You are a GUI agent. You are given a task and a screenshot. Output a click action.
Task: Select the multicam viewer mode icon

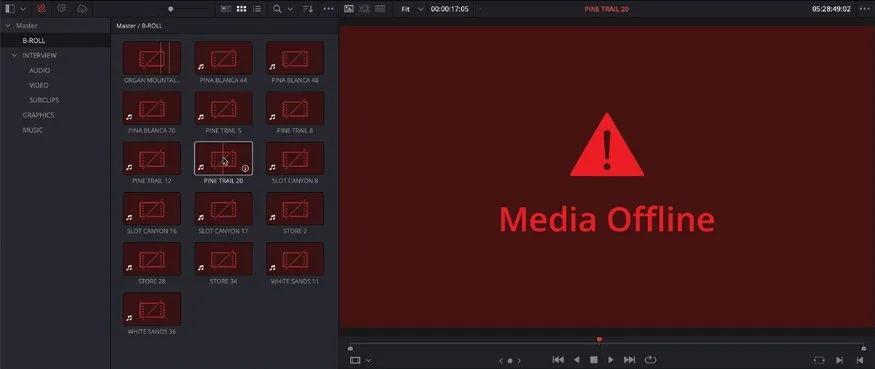pyautogui.click(x=380, y=9)
